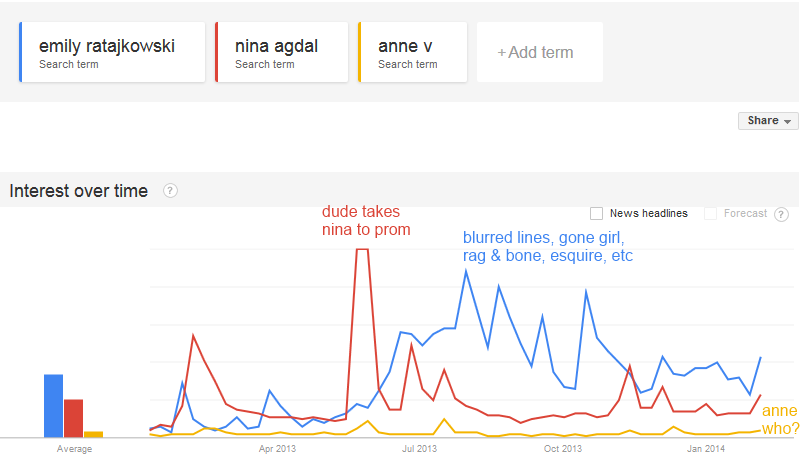Click the blue average bar
The image size is (806, 459).
tap(53, 406)
